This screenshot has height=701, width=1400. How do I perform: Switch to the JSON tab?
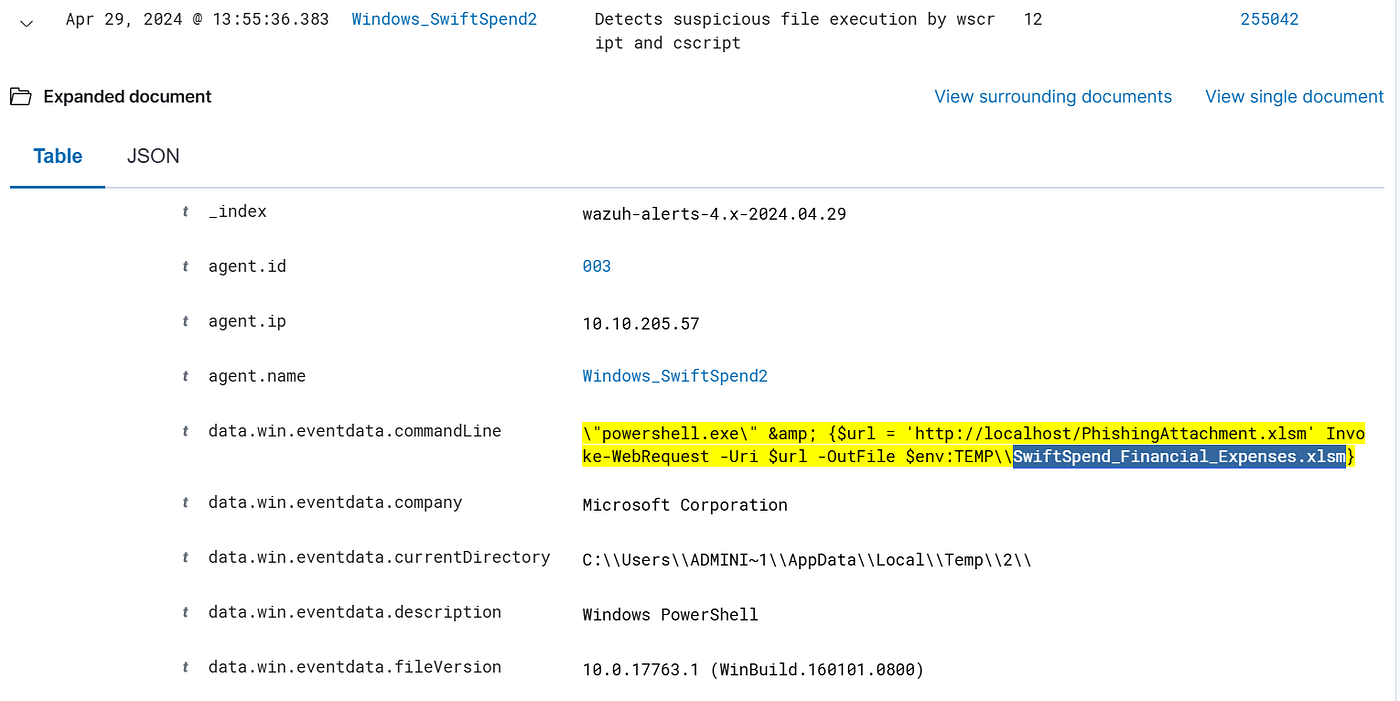pos(153,156)
